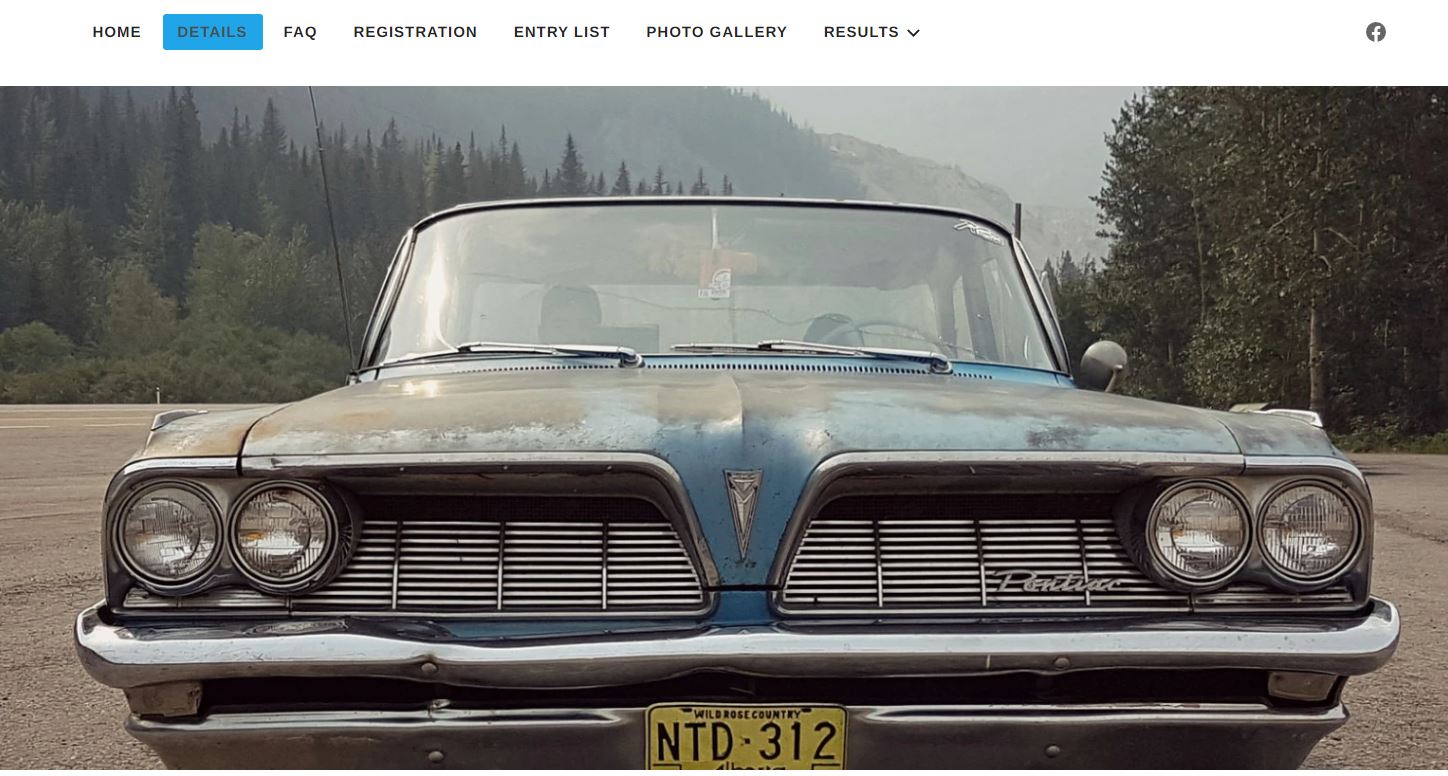
Task: Click the inner right headlight beside grille
Action: (1198, 532)
